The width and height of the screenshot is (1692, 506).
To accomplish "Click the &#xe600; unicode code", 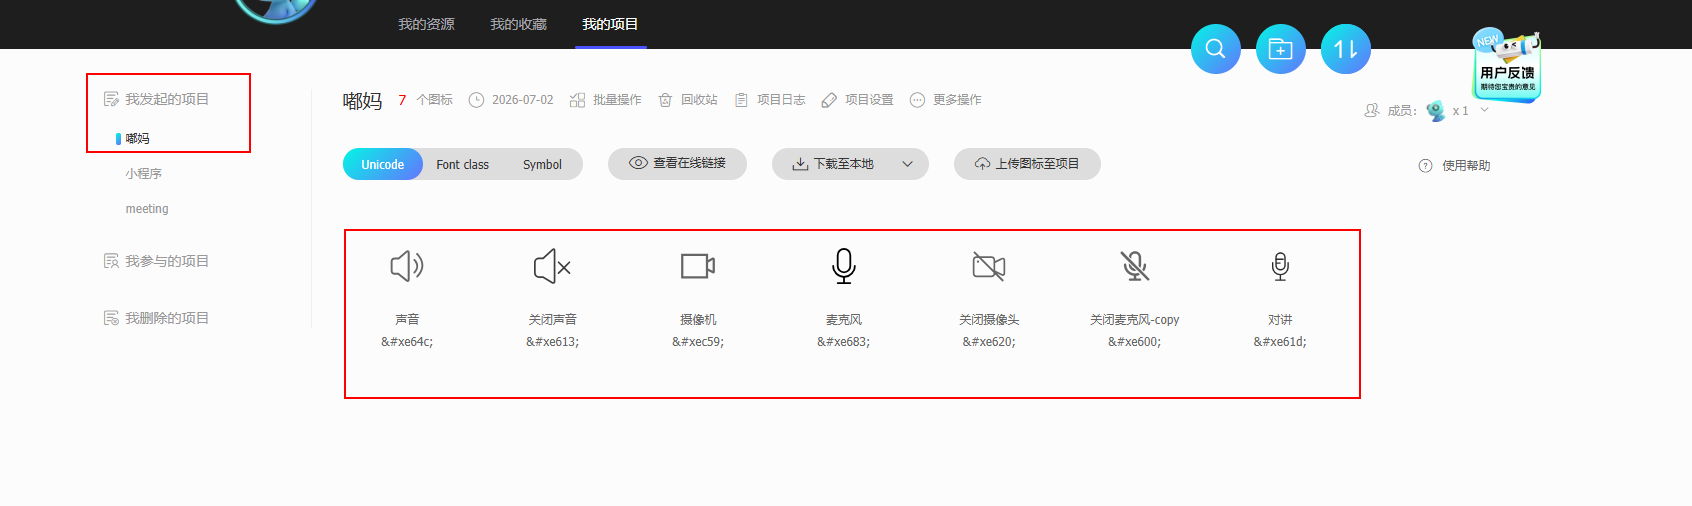I will point(1135,342).
